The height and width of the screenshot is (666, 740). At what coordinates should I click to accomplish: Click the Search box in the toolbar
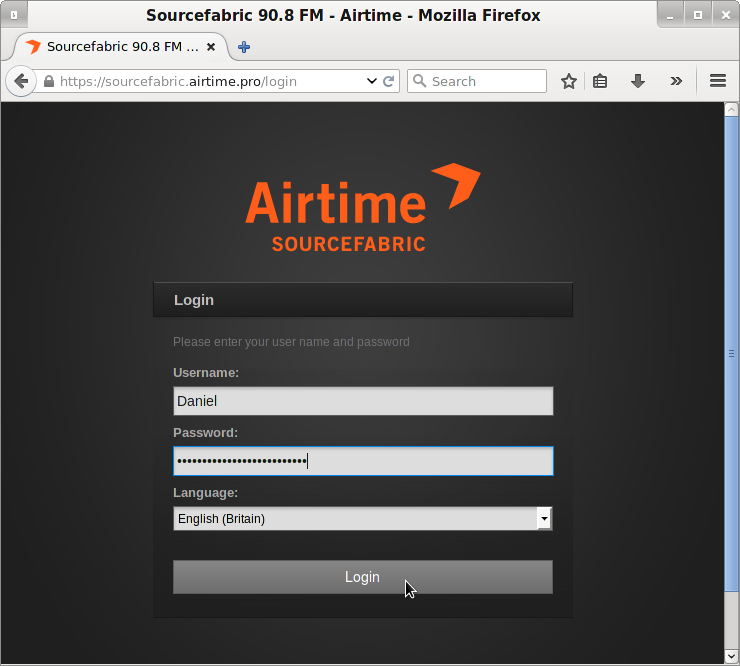477,81
